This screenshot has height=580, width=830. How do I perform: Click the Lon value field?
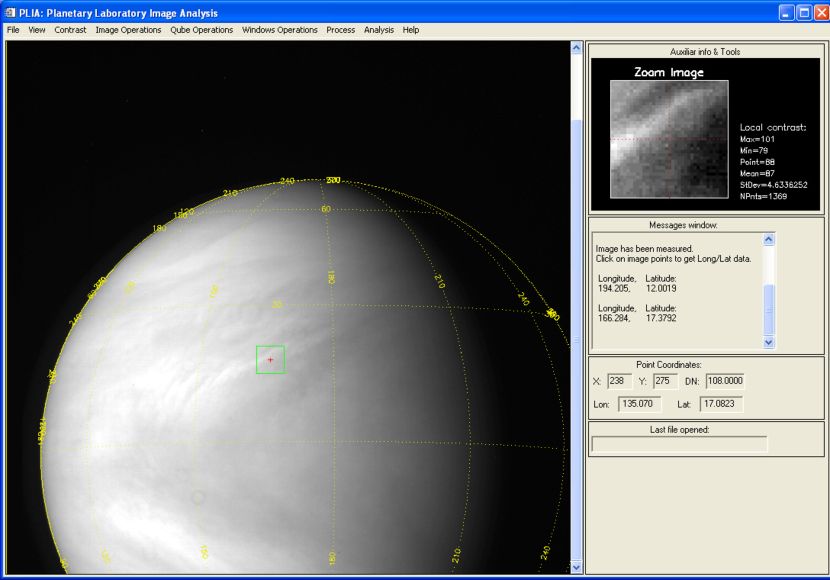[639, 404]
